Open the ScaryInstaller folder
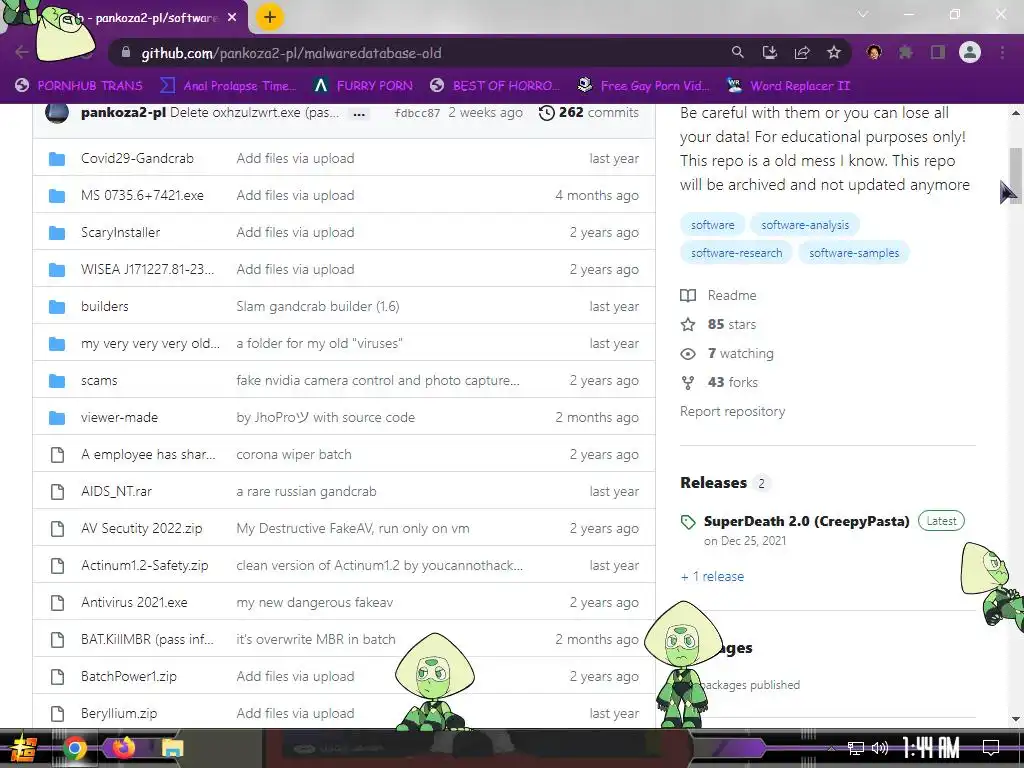The width and height of the screenshot is (1024, 768). pos(120,232)
